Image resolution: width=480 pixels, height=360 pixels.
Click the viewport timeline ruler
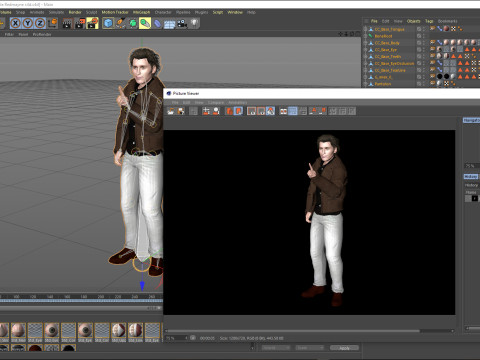(82, 296)
